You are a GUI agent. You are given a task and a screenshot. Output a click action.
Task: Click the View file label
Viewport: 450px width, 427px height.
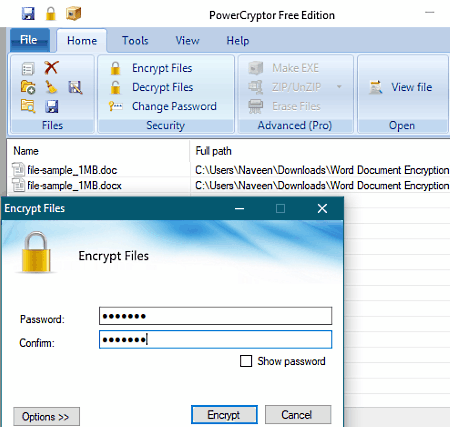[412, 87]
